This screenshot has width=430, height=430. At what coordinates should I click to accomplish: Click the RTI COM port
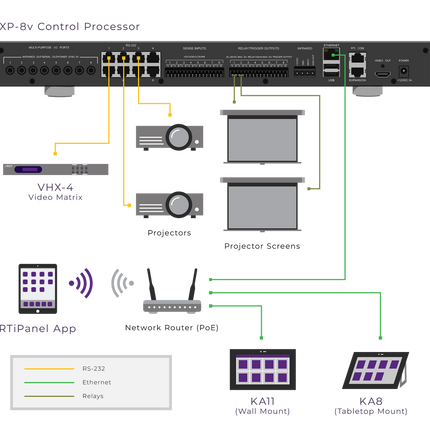[x=357, y=59]
